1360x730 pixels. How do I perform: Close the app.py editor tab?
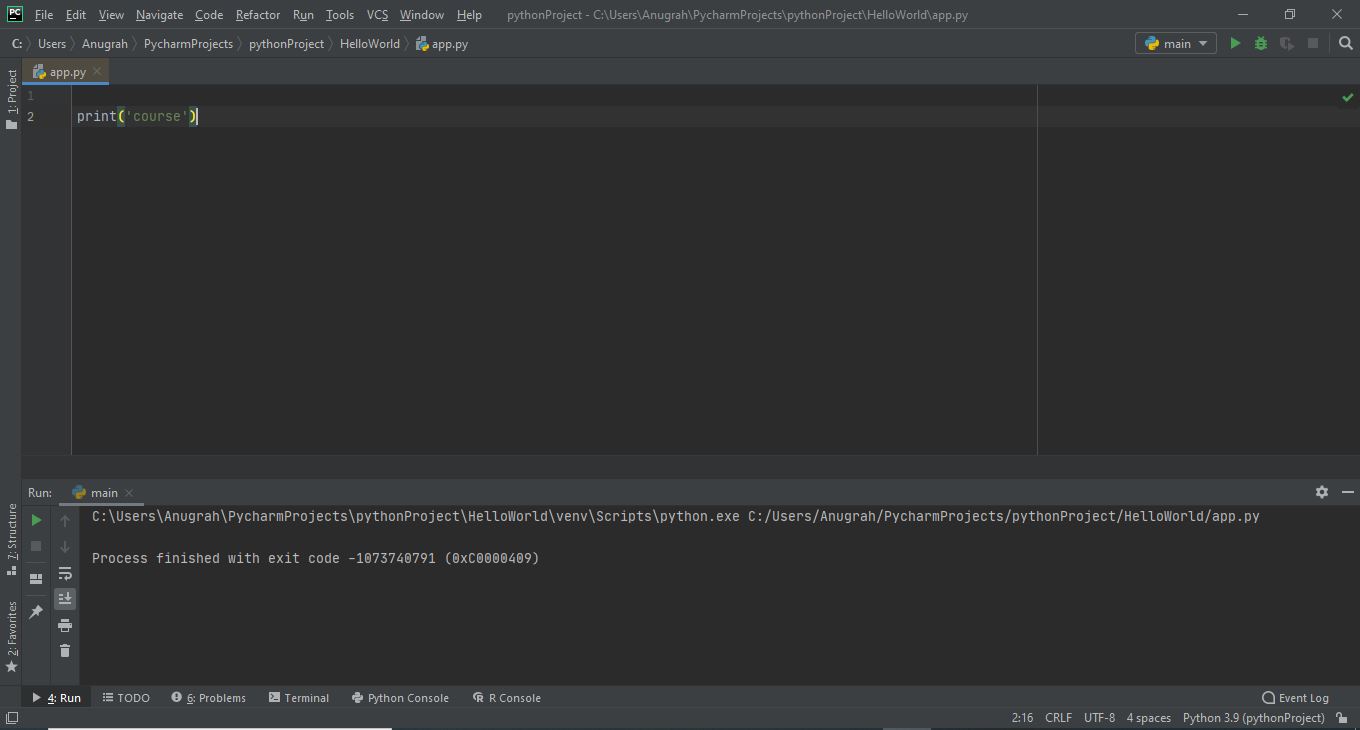(97, 71)
